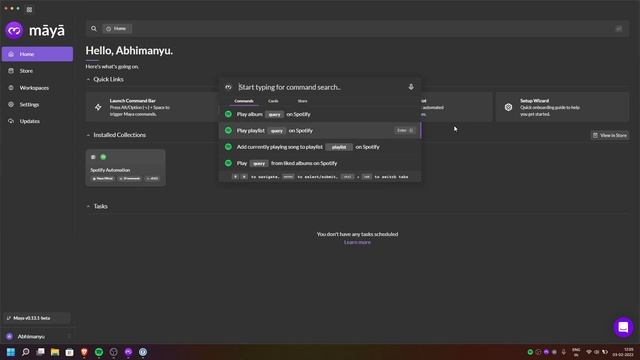Click the Maya logo icon

pos(14,31)
